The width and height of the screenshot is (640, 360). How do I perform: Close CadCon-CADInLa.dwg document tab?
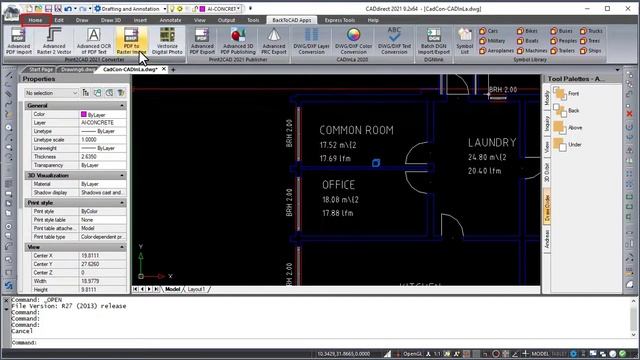point(164,69)
